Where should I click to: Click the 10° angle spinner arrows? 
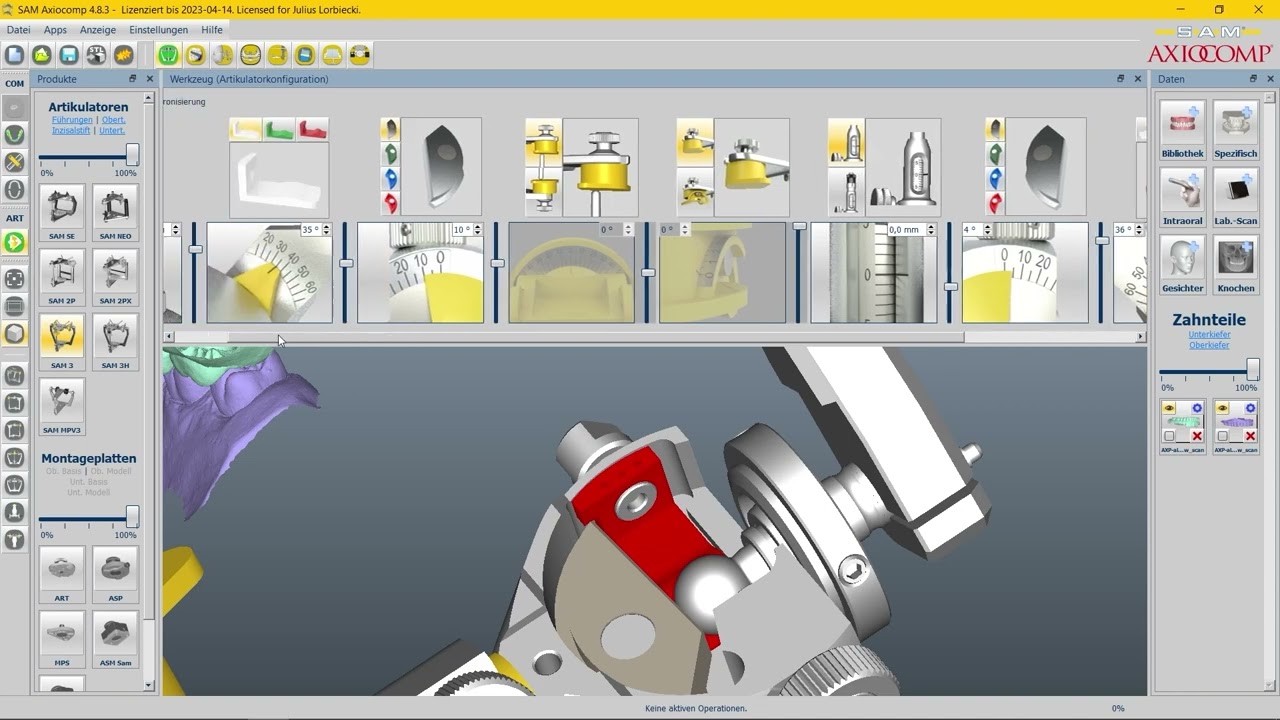[478, 230]
